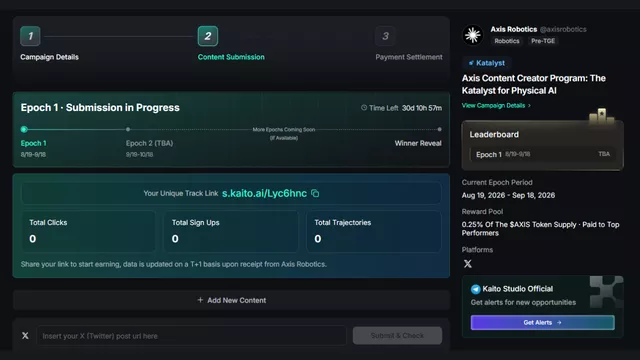This screenshot has width=640, height=360.
Task: Click the X icon beside the URL field
Action: click(25, 336)
